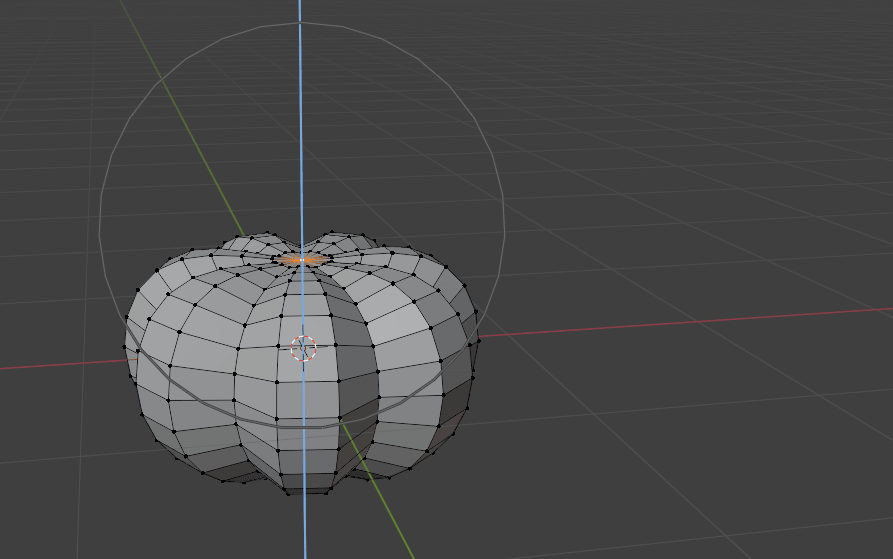Select the vertex immediately right of 3D cursor
Image resolution: width=893 pixels, height=559 pixels.
tap(336, 345)
